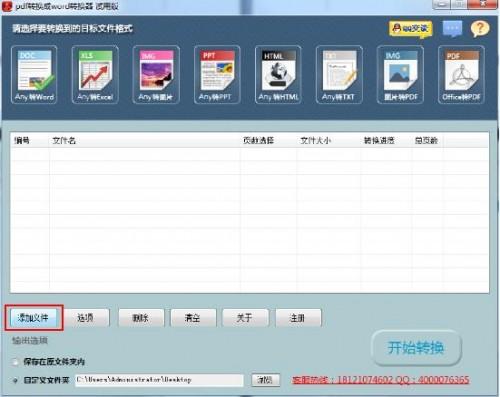Select the Any转Word conversion icon

(34, 75)
